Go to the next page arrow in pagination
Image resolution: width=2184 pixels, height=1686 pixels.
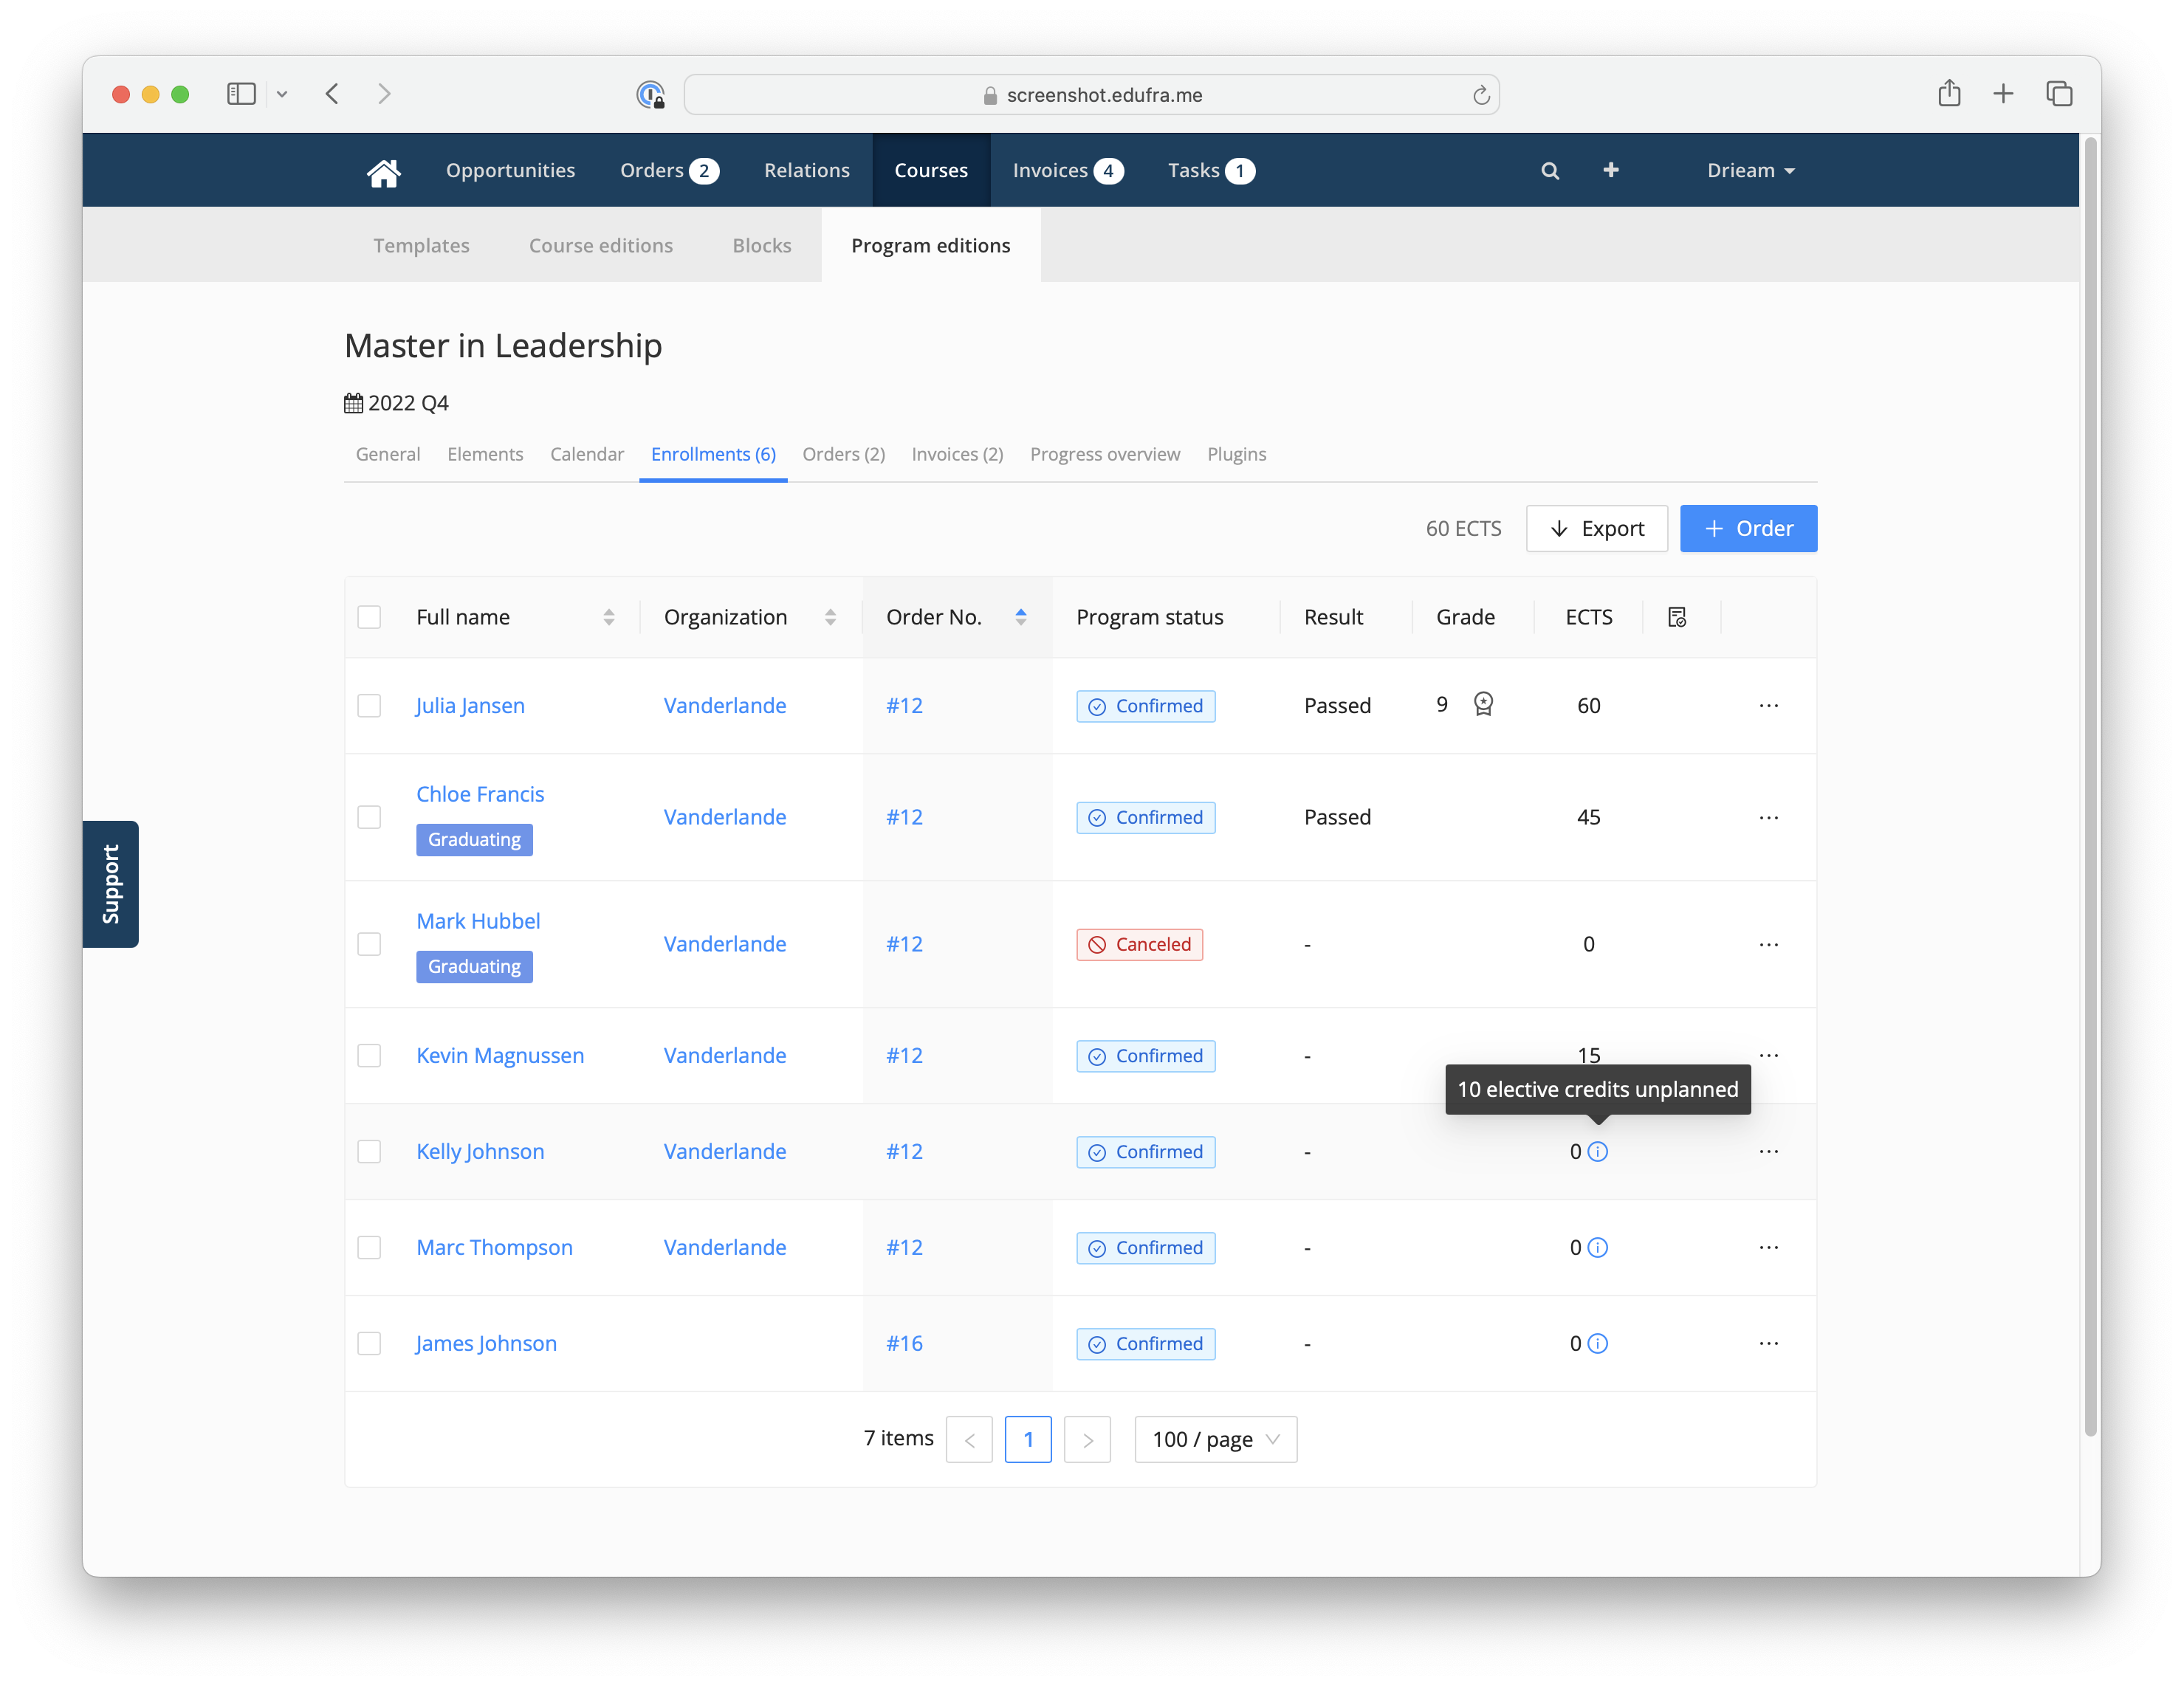tap(1087, 1440)
